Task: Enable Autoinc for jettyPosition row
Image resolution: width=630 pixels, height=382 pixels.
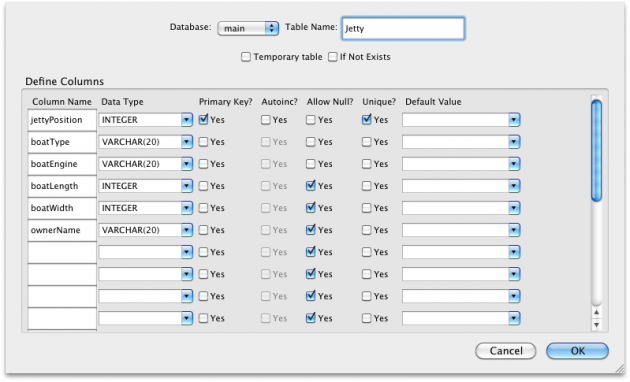Action: pyautogui.click(x=266, y=120)
